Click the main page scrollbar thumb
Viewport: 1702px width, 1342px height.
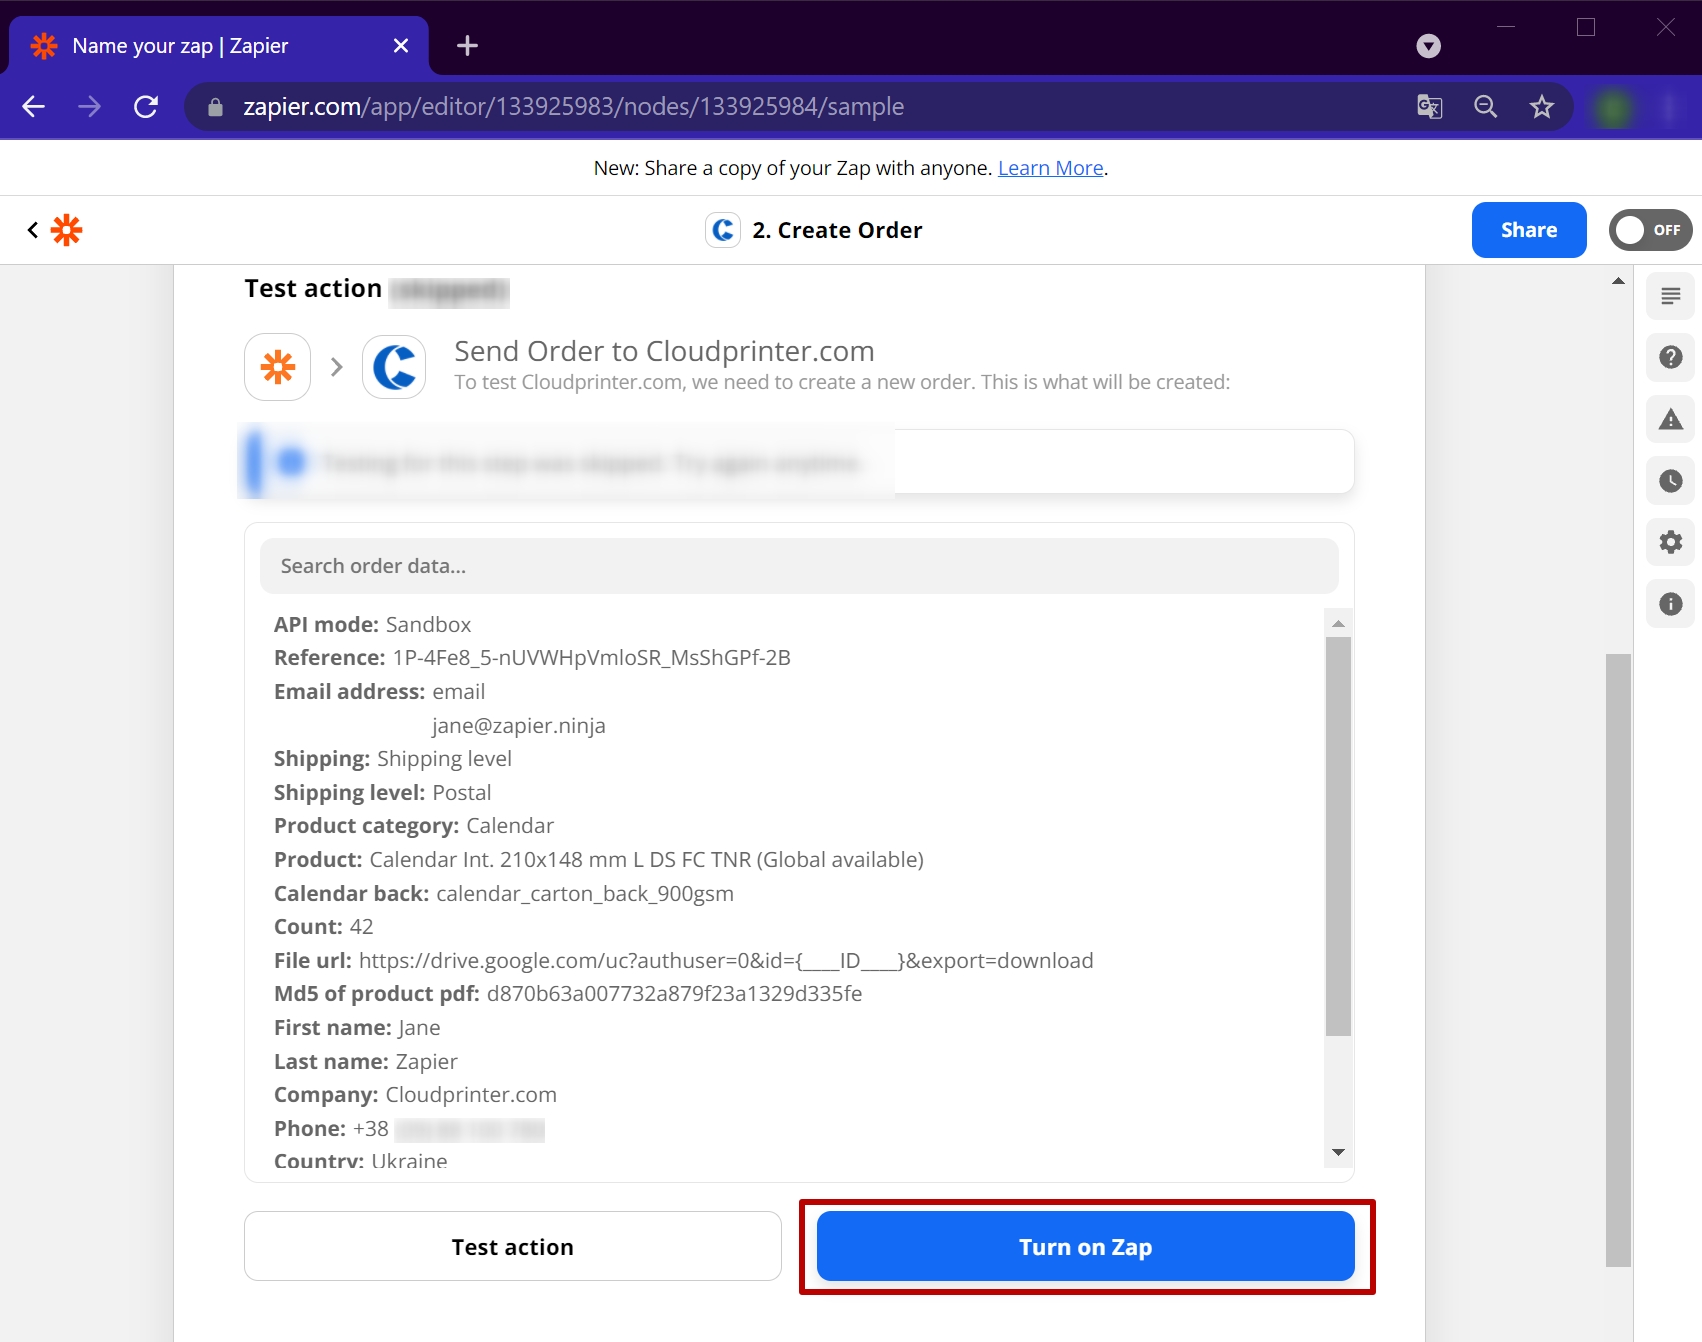pyautogui.click(x=1618, y=960)
